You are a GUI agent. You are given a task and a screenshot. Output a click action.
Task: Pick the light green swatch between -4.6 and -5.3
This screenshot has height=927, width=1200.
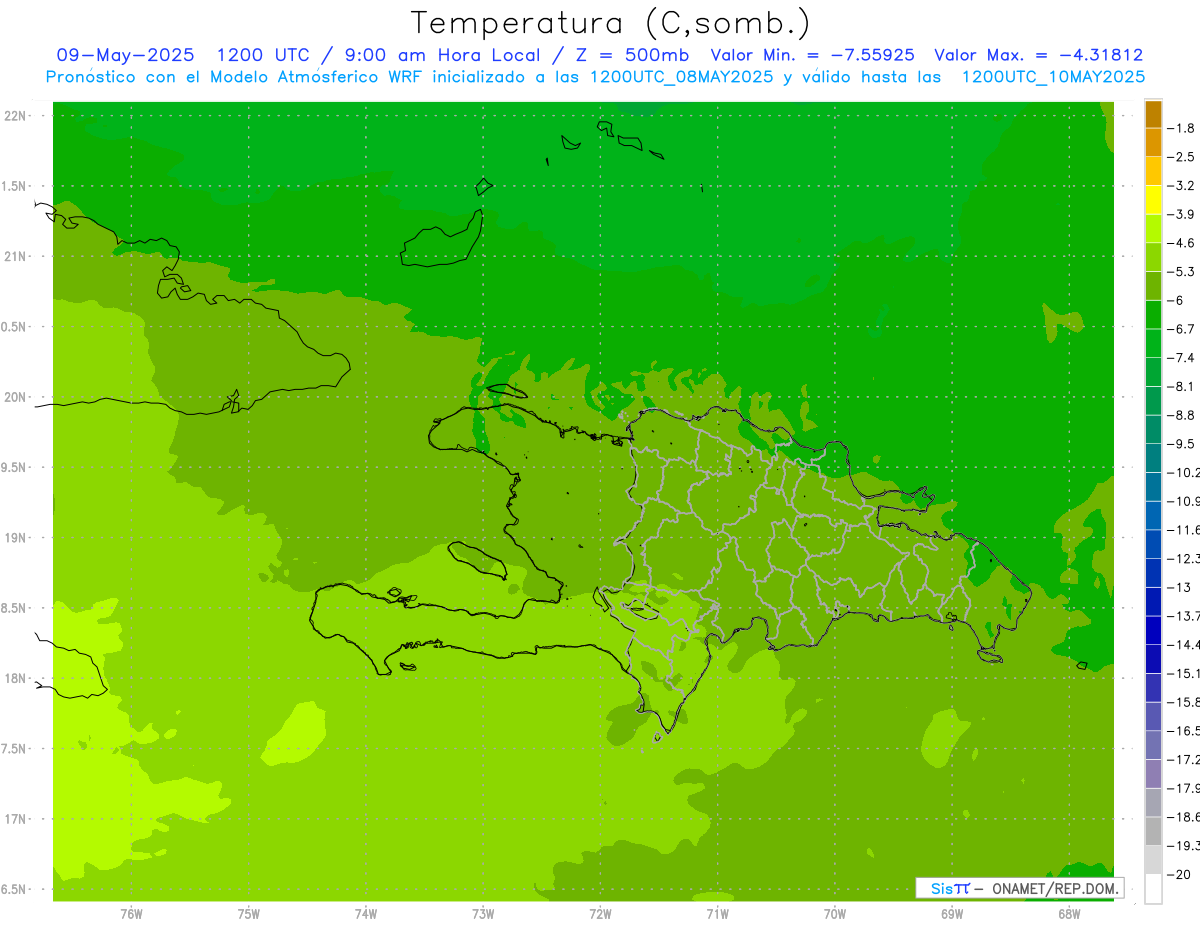[1153, 257]
